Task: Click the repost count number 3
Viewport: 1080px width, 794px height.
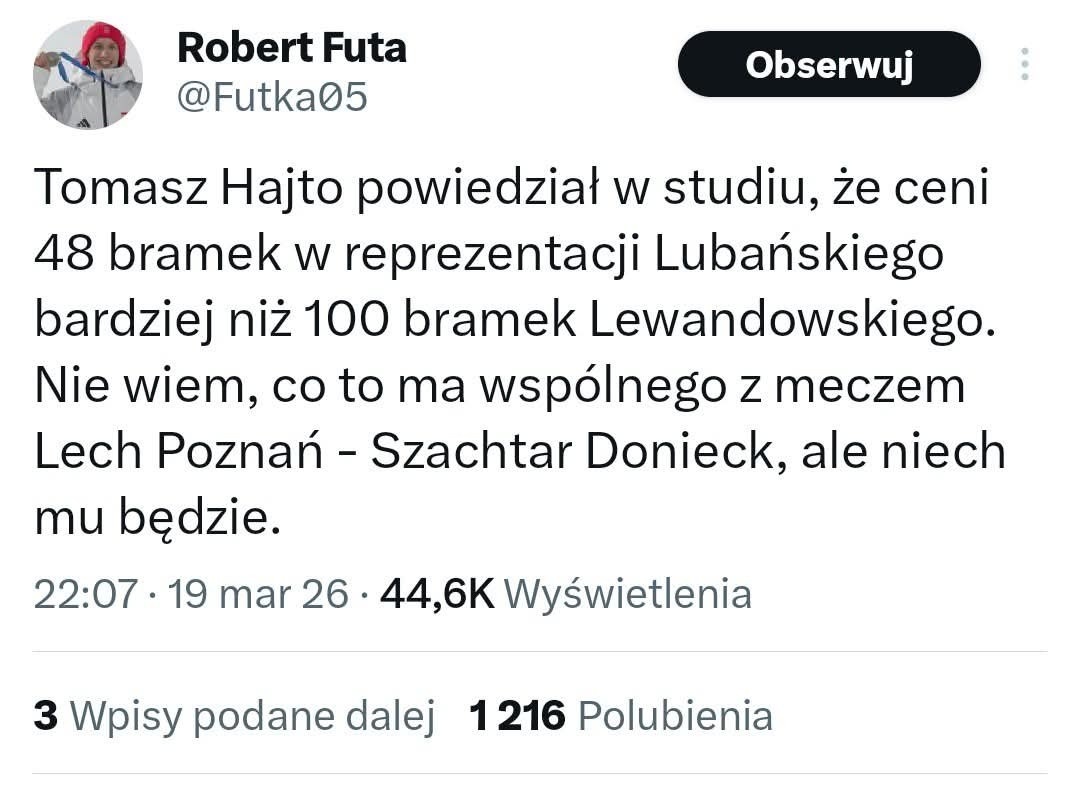Action: pyautogui.click(x=45, y=716)
